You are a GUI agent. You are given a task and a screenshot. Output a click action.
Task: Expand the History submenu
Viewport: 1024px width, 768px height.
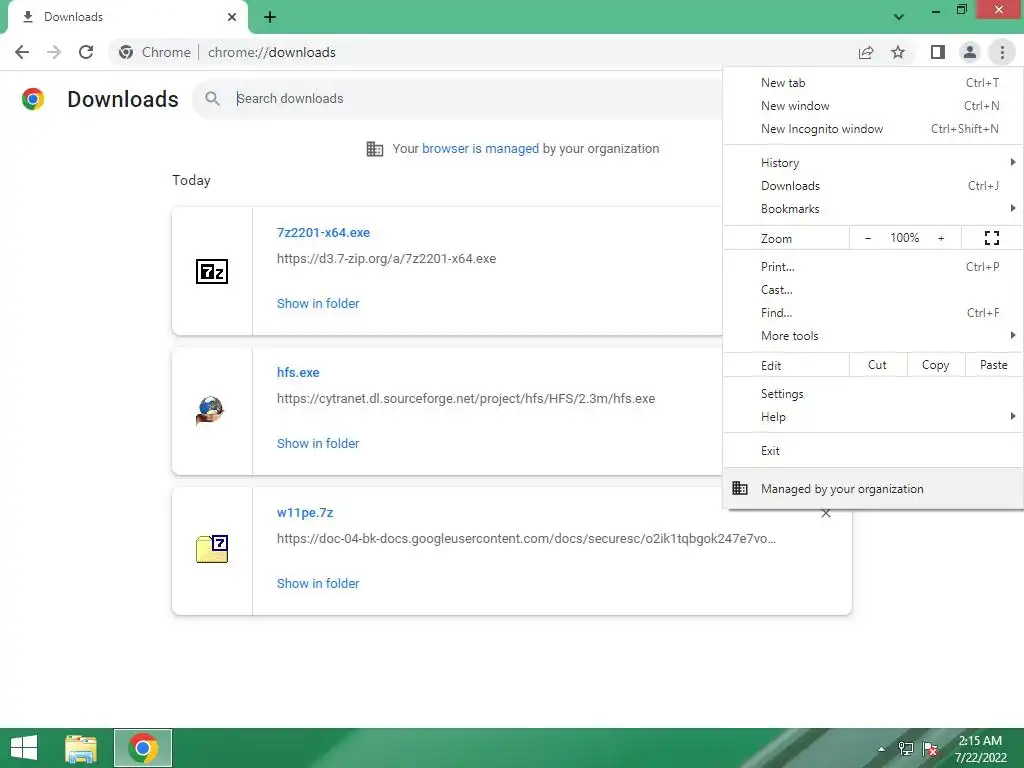873,163
